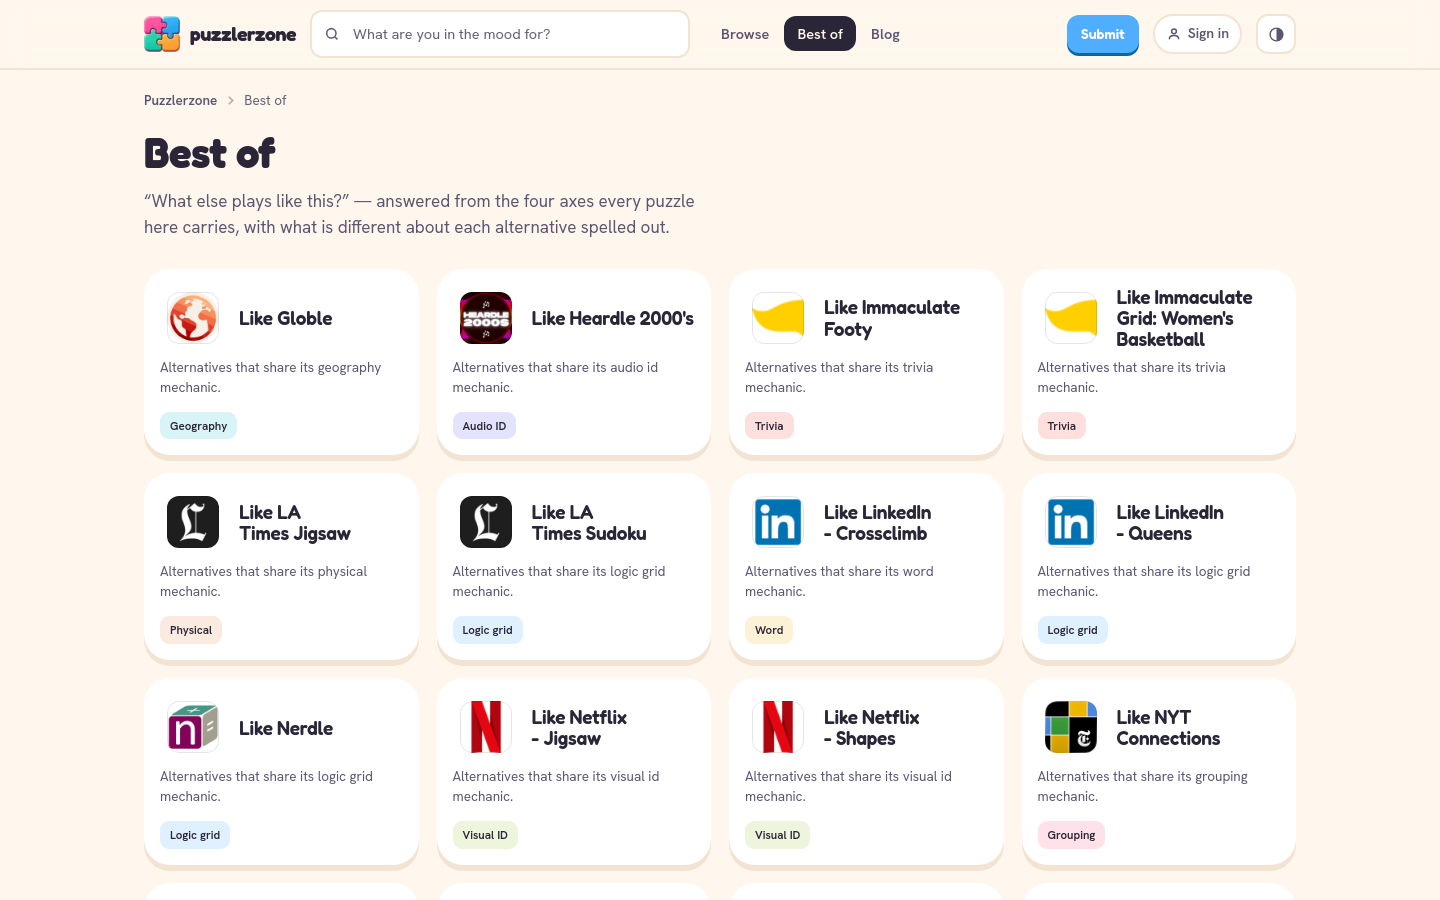Open the Browse menu item
The width and height of the screenshot is (1440, 900).
[745, 34]
